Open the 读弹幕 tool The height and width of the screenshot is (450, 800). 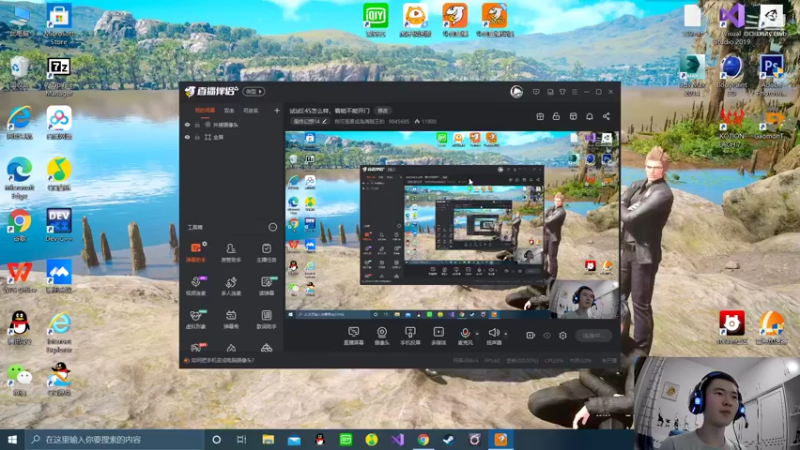click(266, 286)
